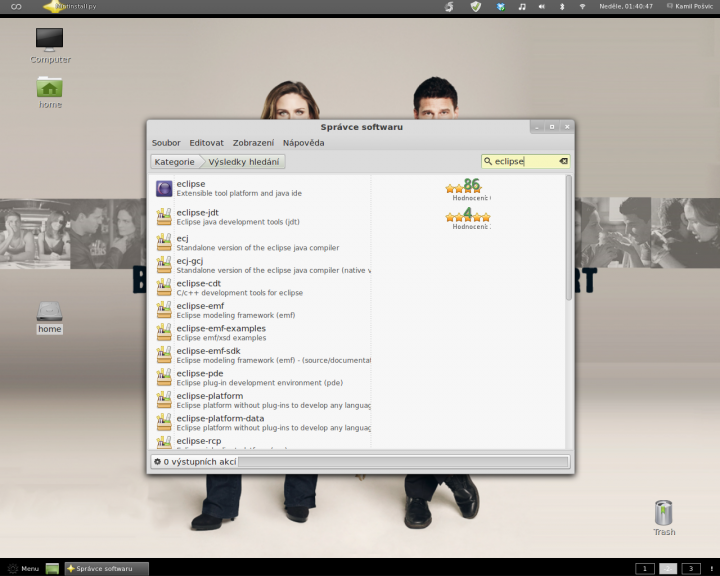
Task: Open the Zobrazení menu
Action: [253, 143]
